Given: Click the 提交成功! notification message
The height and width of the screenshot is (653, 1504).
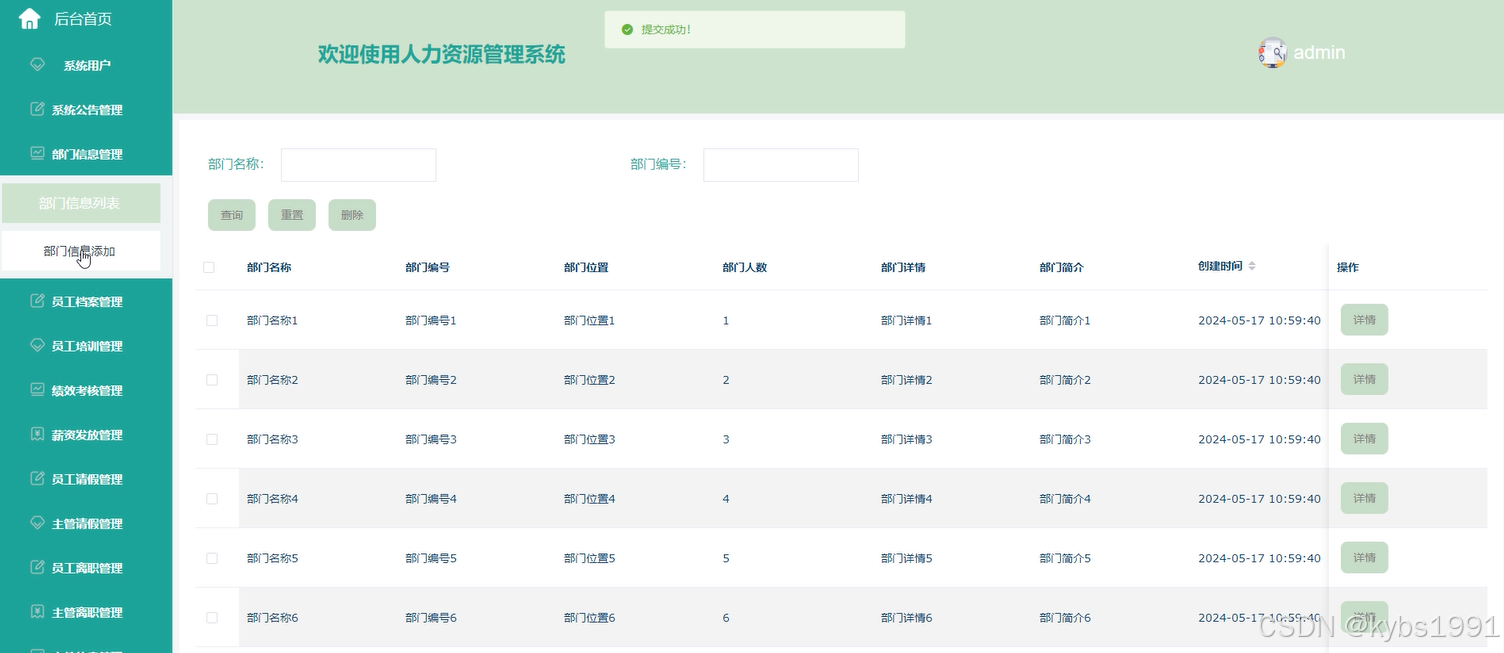Looking at the screenshot, I should click(x=755, y=30).
